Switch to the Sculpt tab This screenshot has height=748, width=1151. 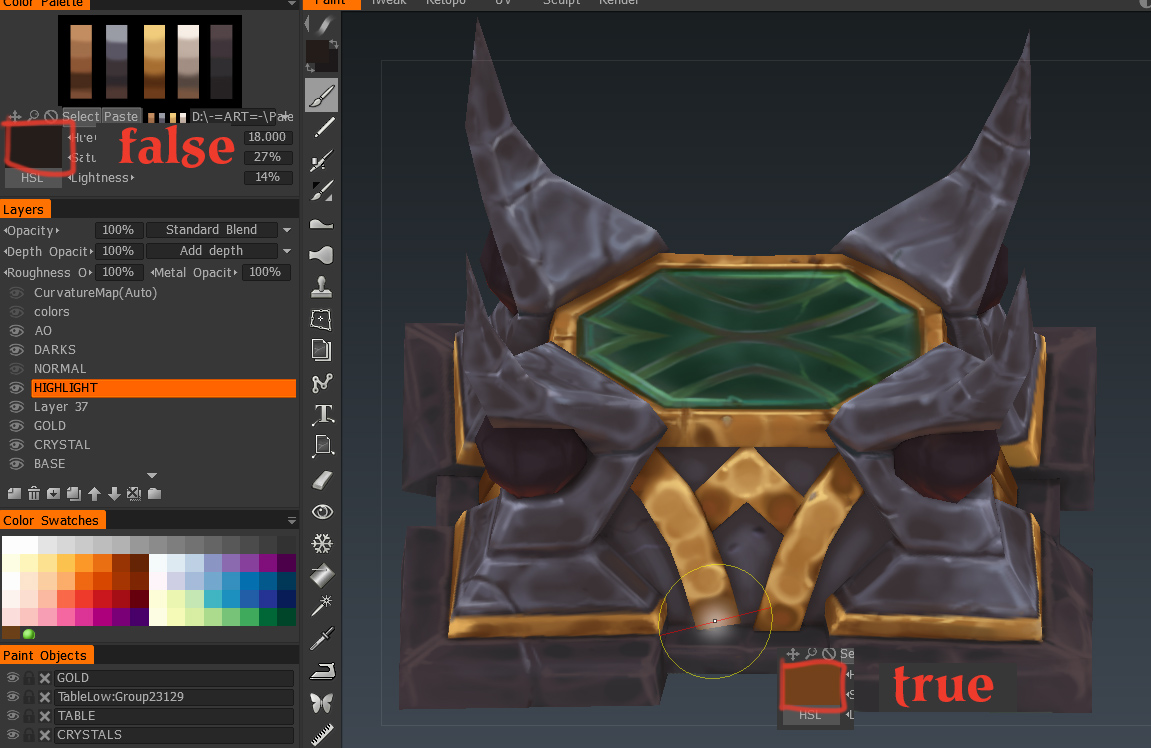(561, 3)
